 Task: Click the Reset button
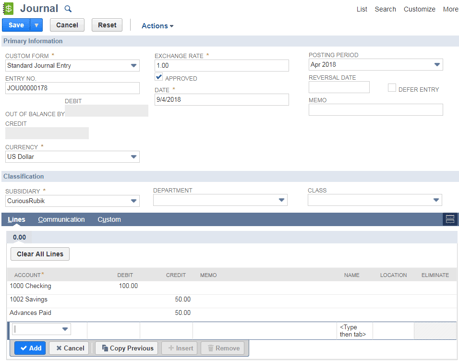[x=107, y=25]
